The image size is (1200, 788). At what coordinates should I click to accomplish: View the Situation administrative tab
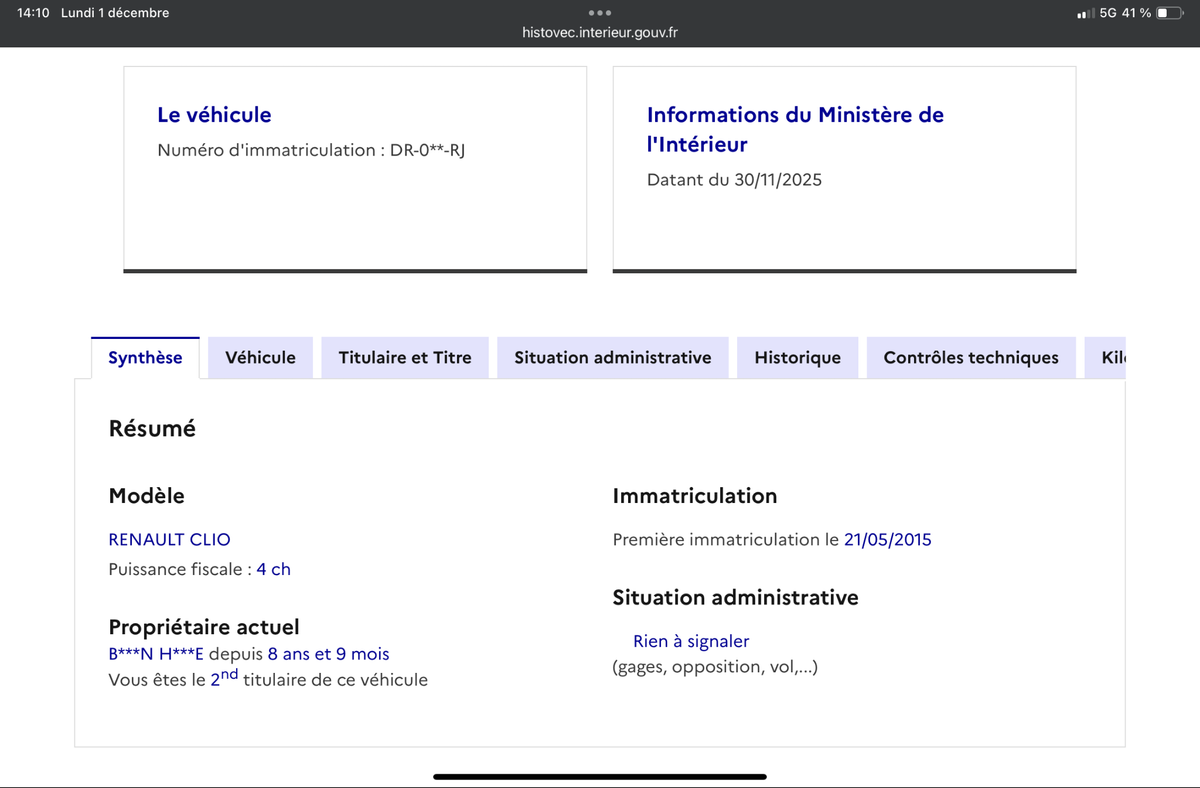point(612,357)
